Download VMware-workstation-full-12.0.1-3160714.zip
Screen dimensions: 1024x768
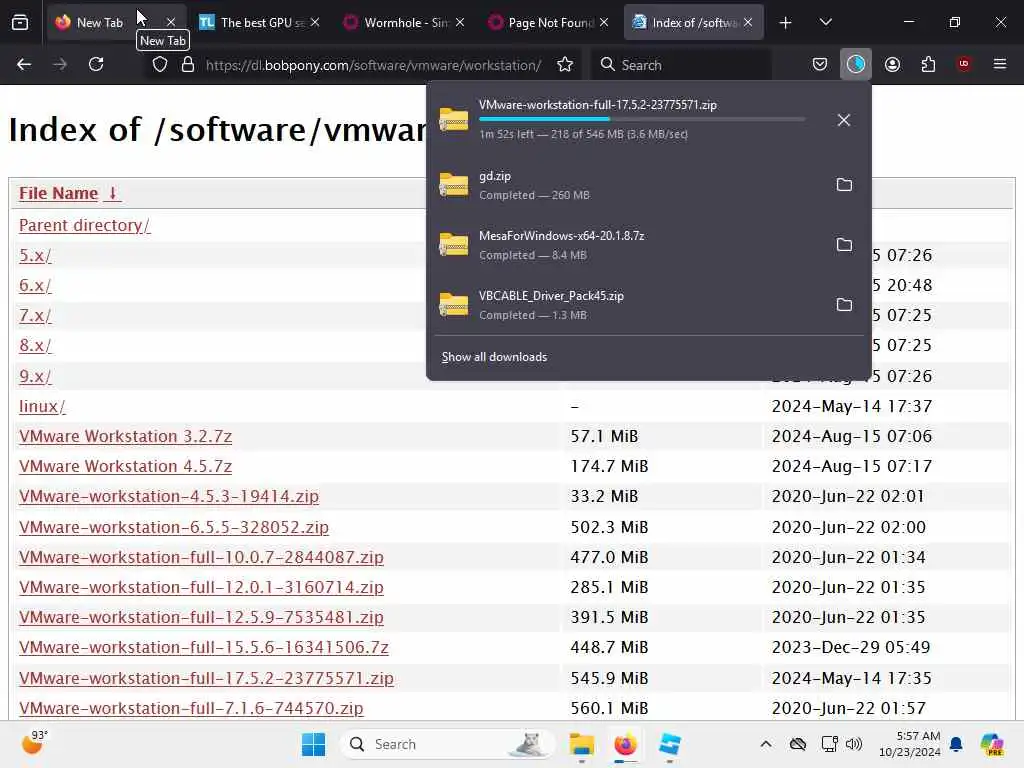tap(201, 587)
